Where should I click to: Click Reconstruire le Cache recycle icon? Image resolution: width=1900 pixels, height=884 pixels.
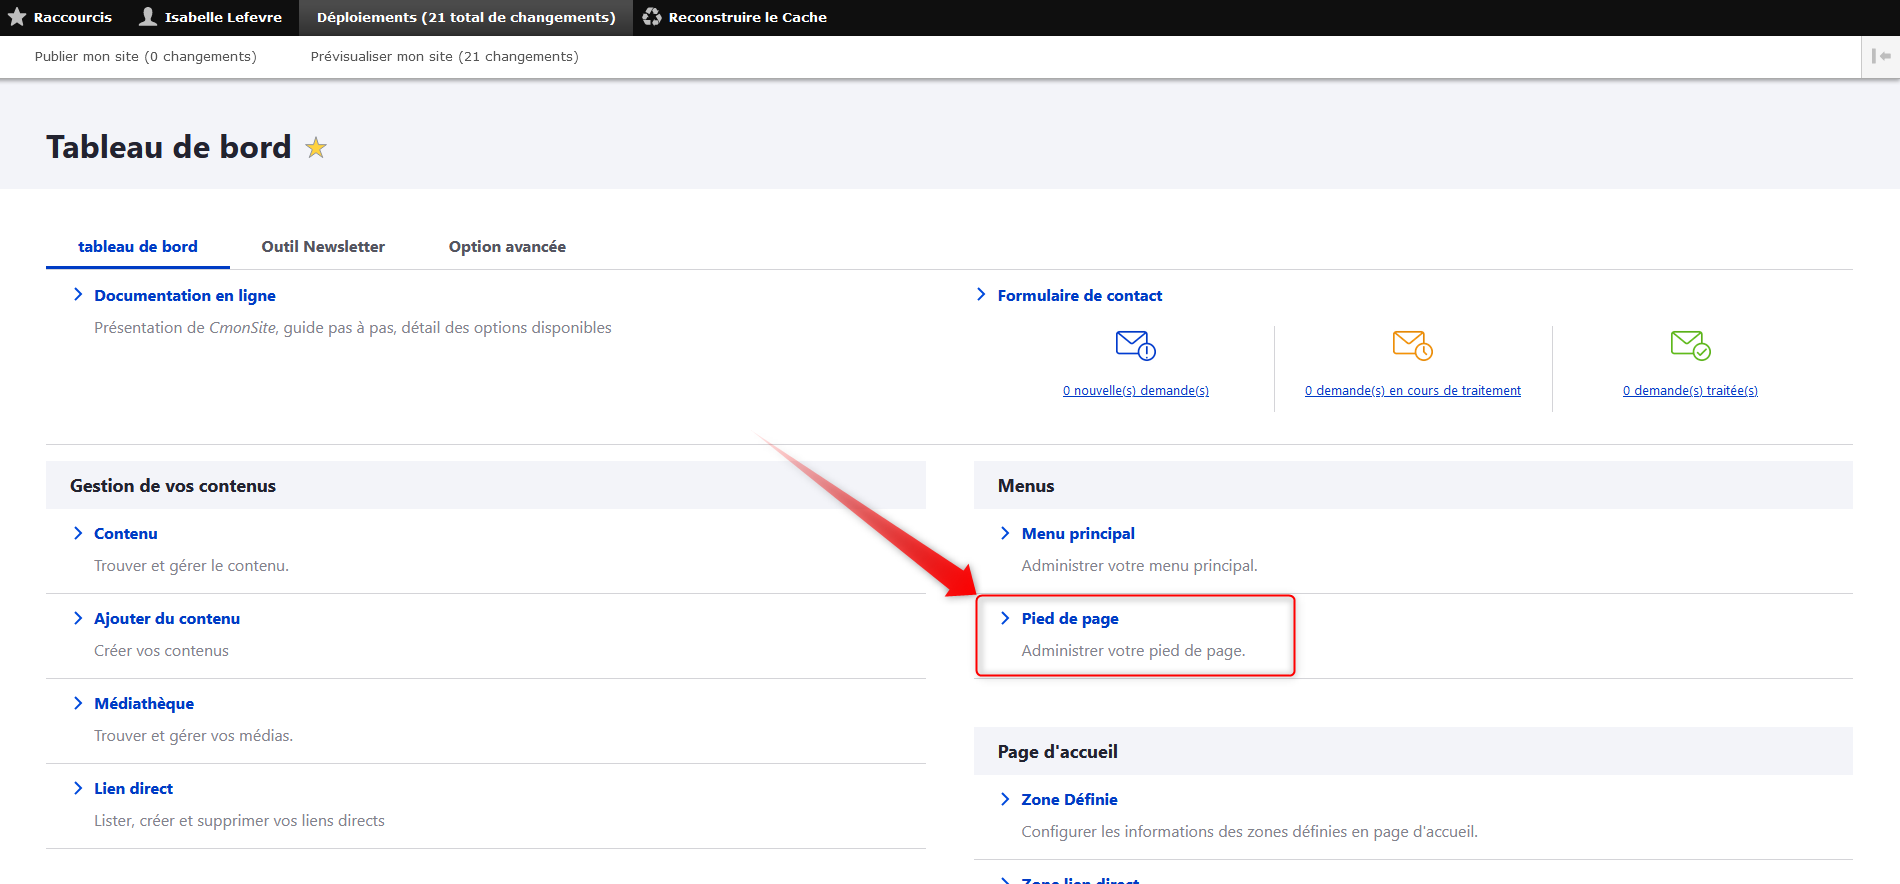pyautogui.click(x=652, y=17)
